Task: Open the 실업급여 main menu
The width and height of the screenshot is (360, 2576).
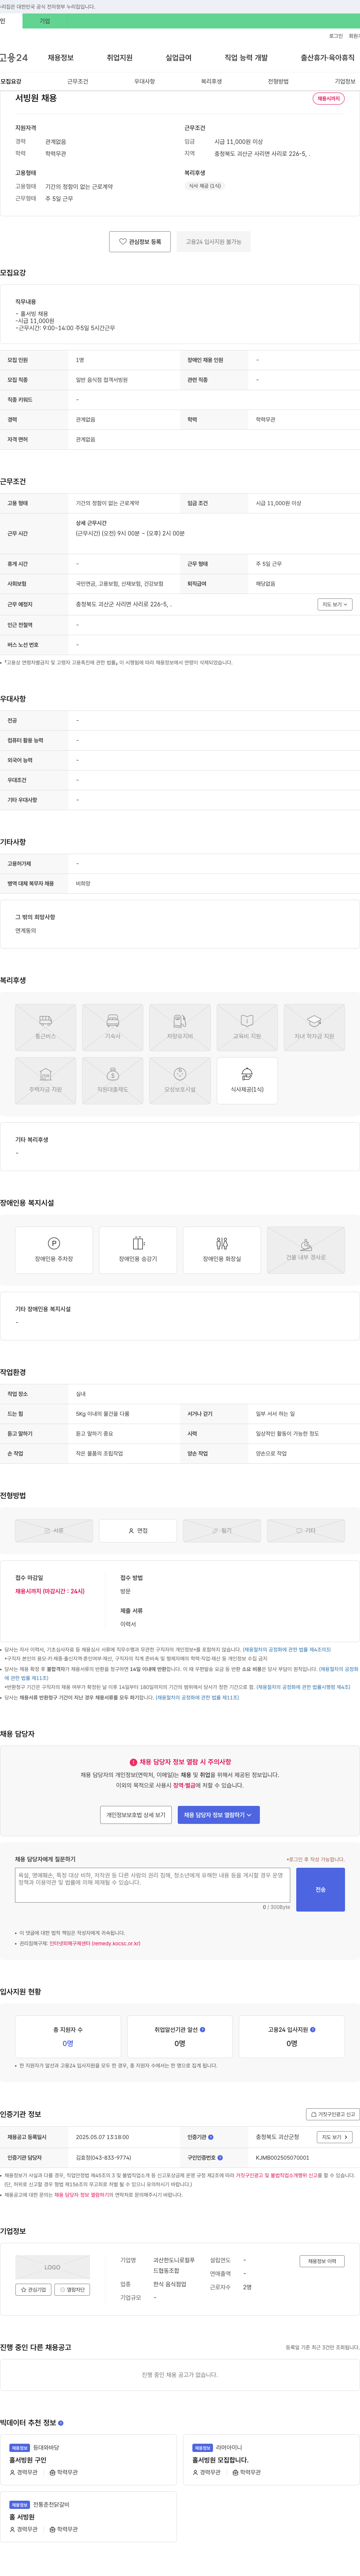Action: (178, 58)
